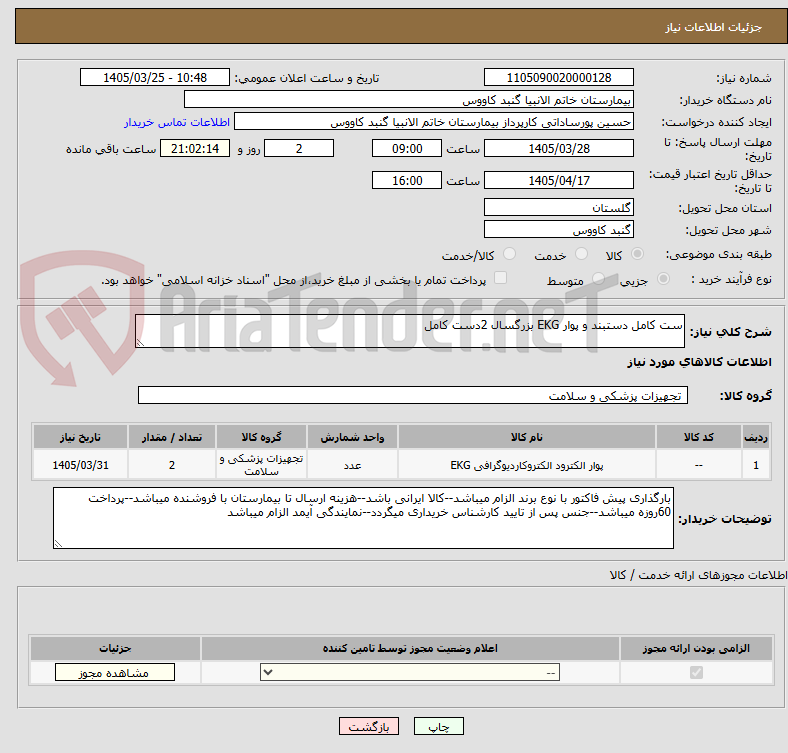Click the remaining days field showing 2
Image resolution: width=788 pixels, height=753 pixels.
pyautogui.click(x=299, y=148)
